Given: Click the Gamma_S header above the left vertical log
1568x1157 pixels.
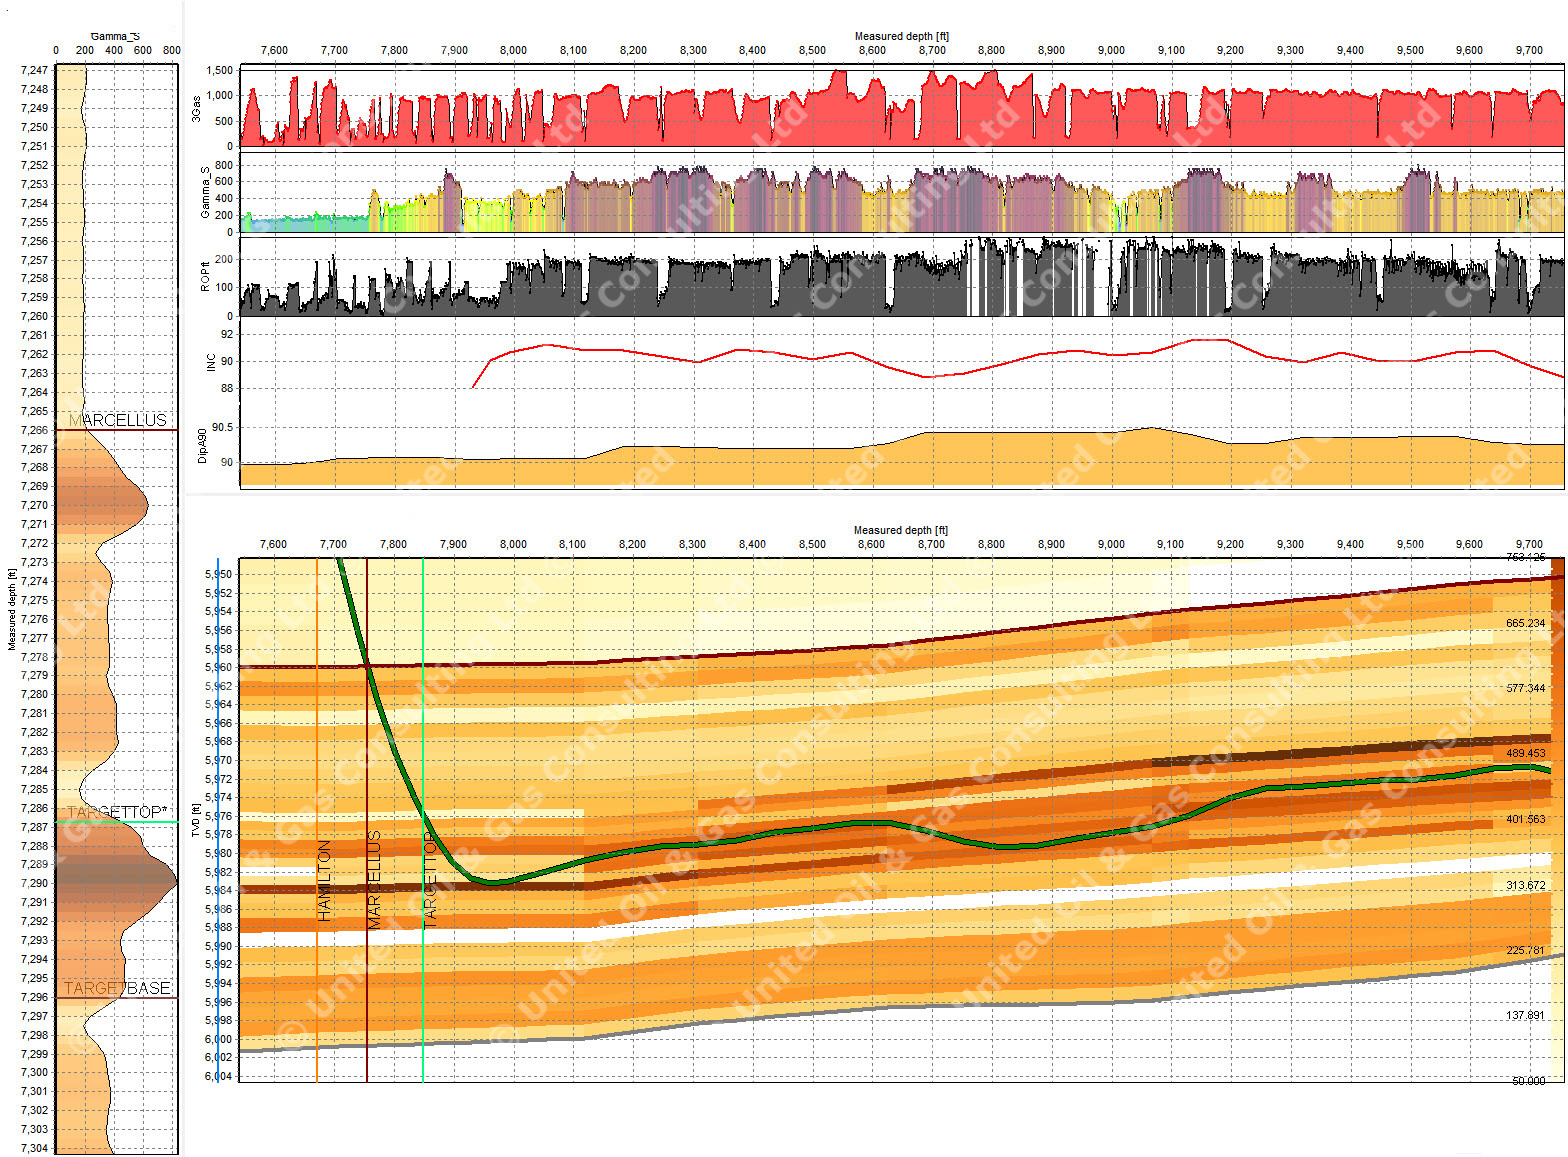Looking at the screenshot, I should [115, 36].
